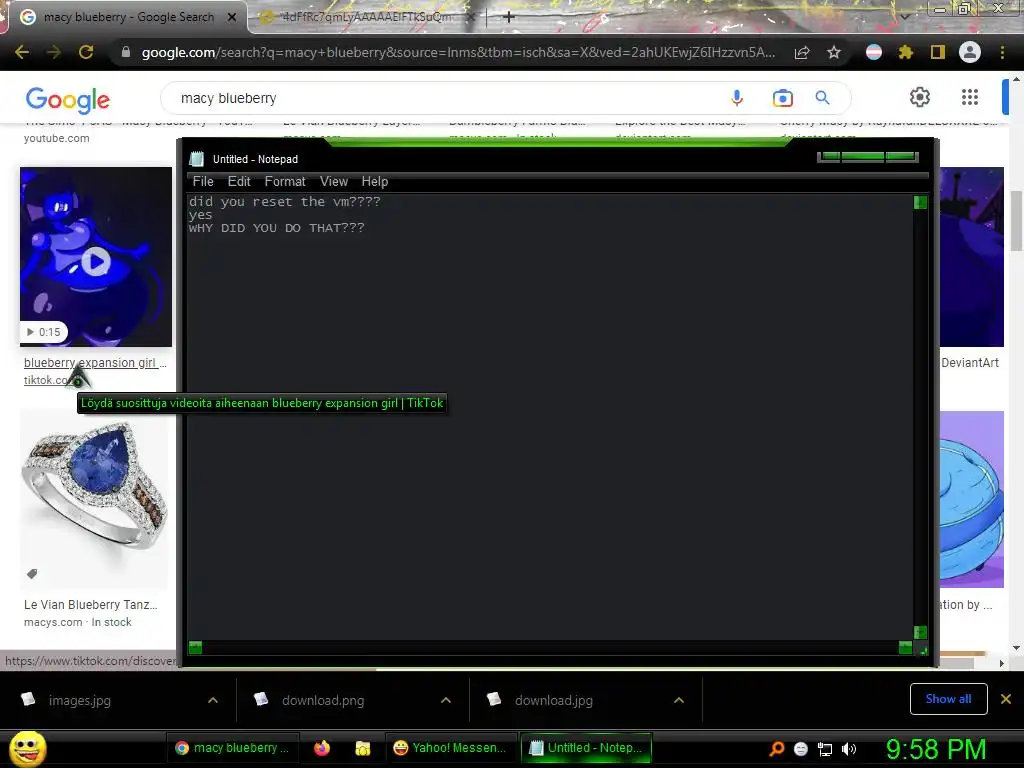Open the Chrome profile avatar
The width and height of the screenshot is (1024, 768).
[x=970, y=52]
